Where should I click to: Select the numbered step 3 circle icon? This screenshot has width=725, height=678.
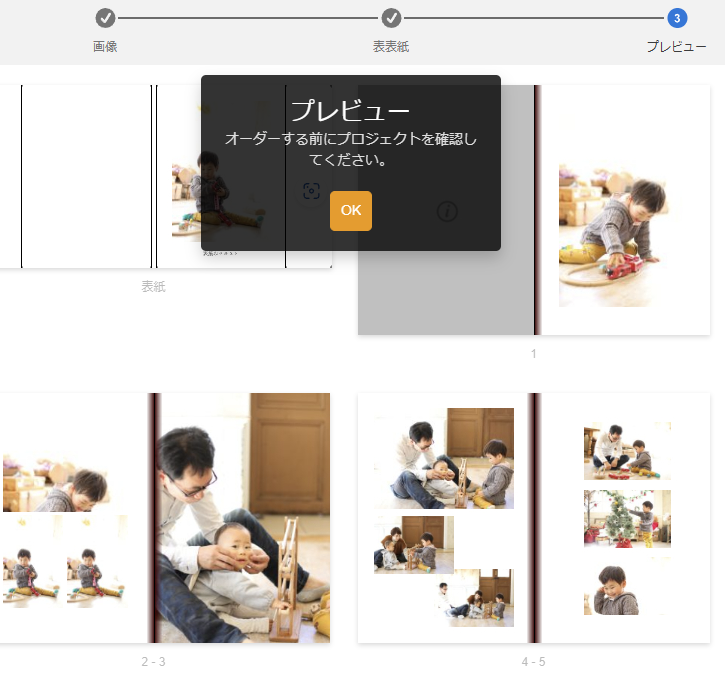pyautogui.click(x=677, y=18)
